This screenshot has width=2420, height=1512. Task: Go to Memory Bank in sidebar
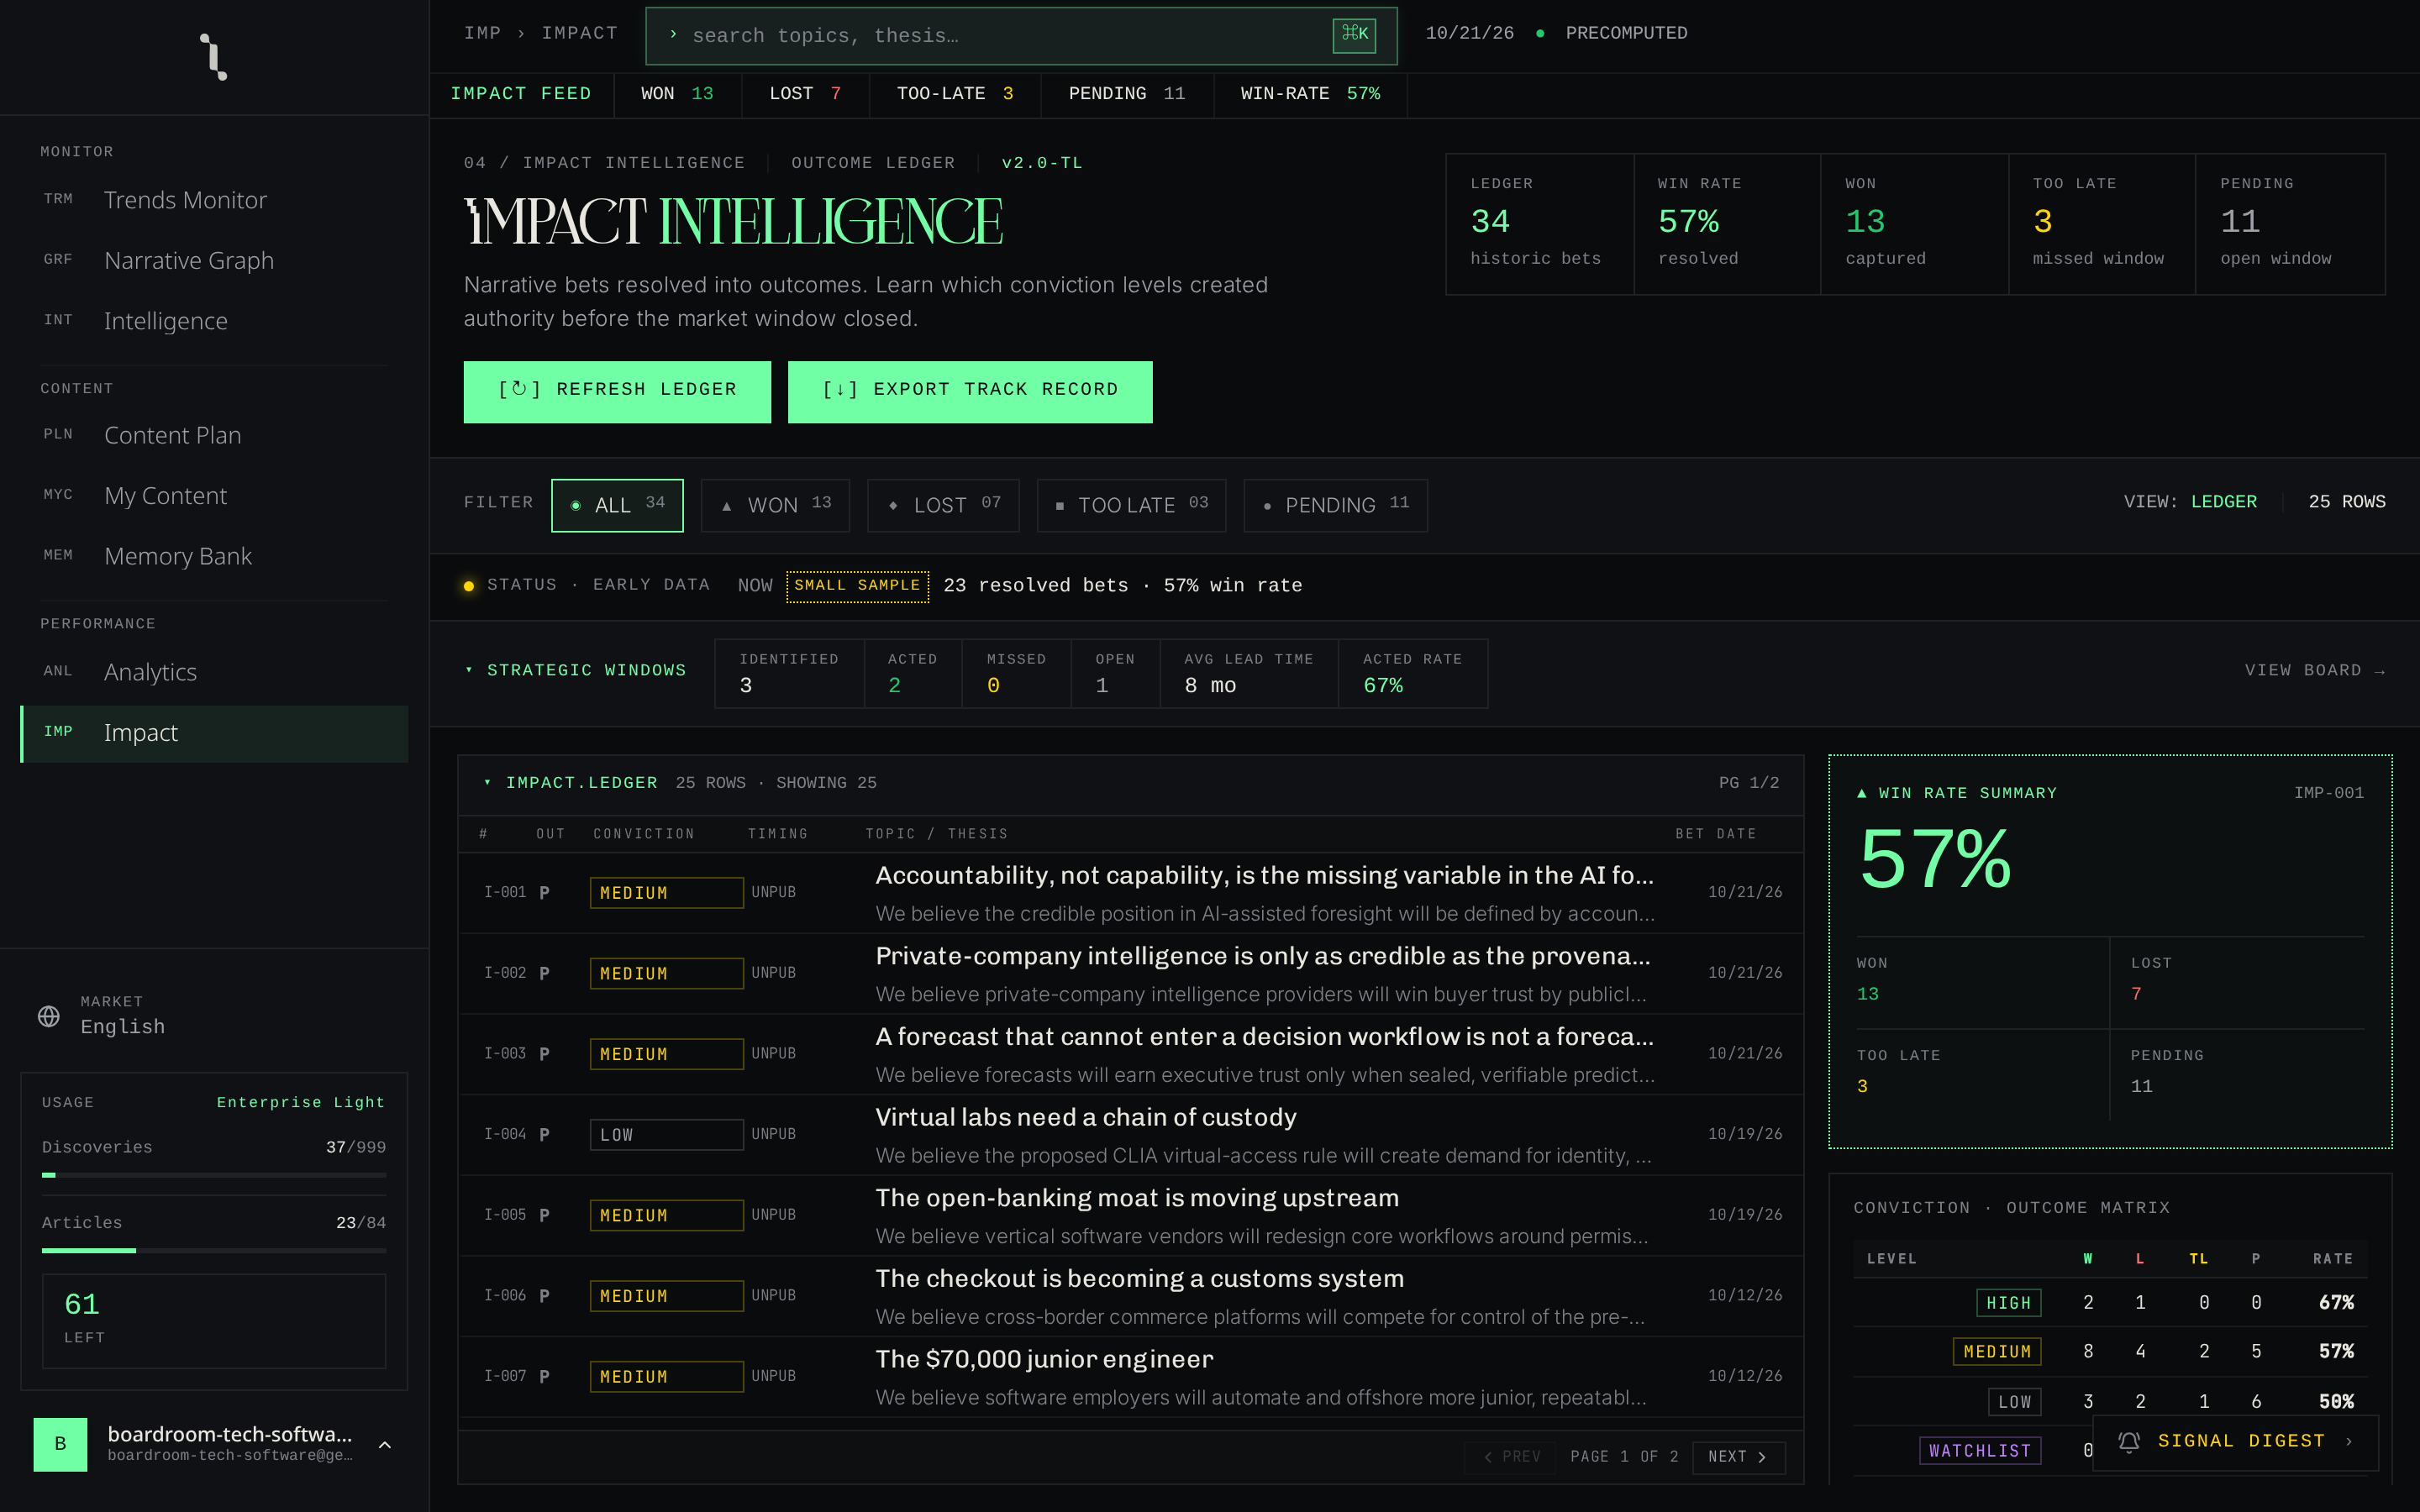click(x=214, y=556)
